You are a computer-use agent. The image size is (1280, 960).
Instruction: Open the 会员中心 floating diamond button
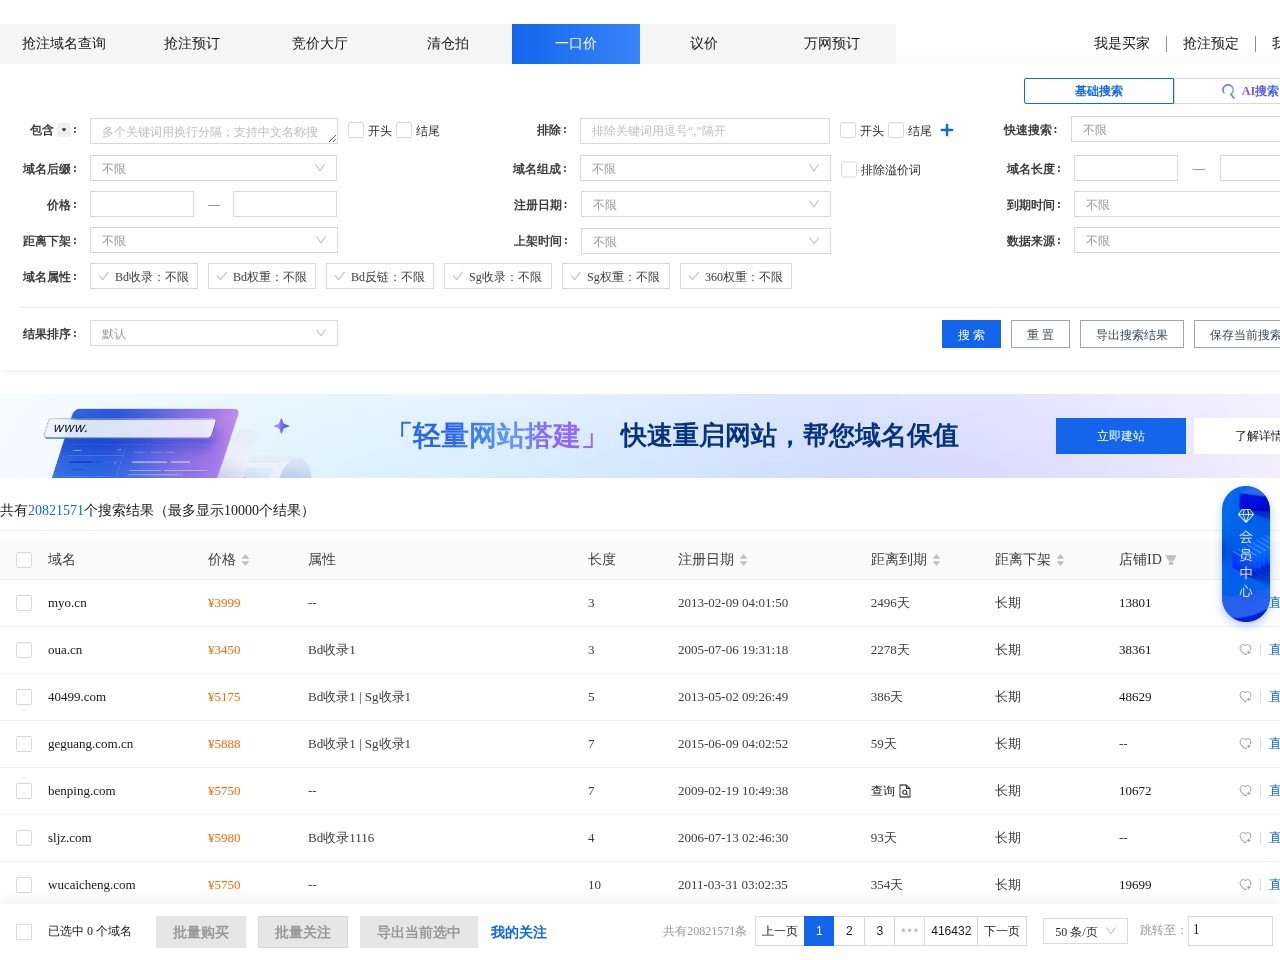[x=1245, y=553]
